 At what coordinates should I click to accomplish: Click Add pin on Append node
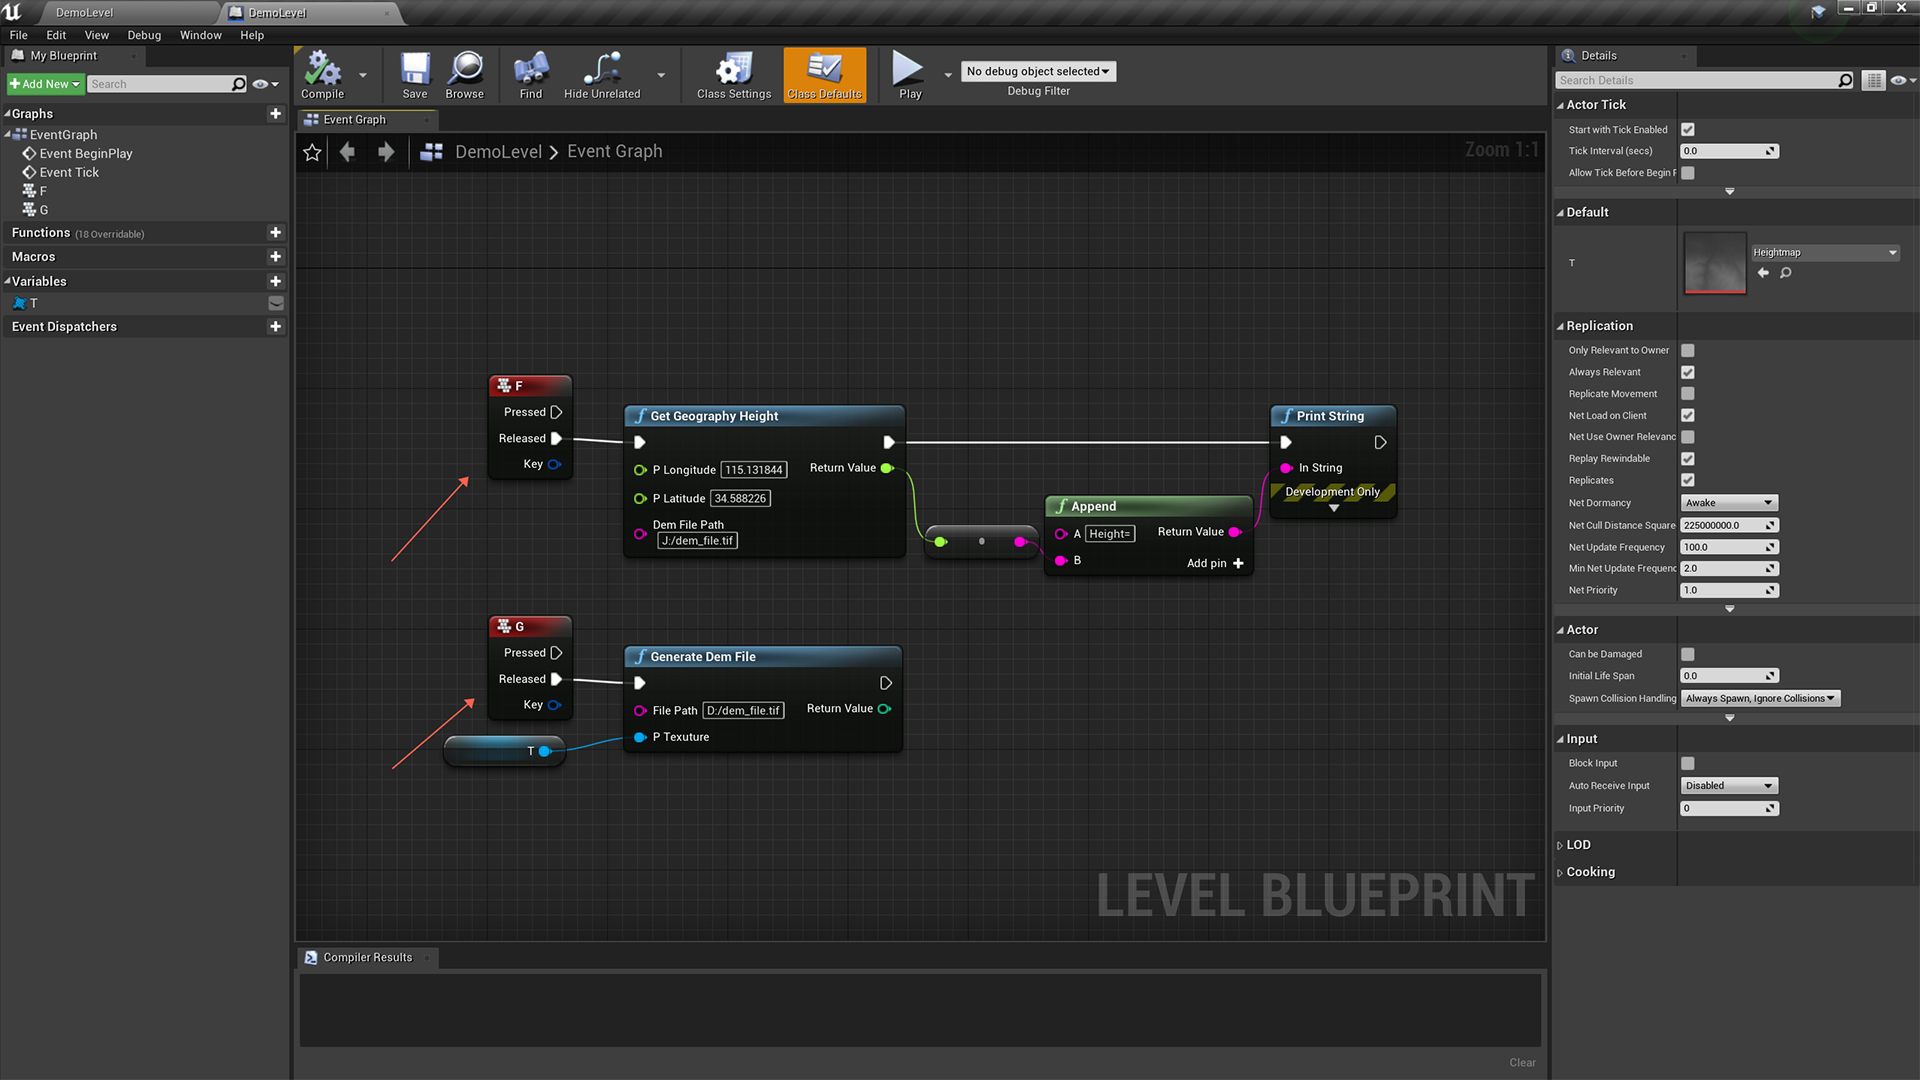(x=1215, y=563)
